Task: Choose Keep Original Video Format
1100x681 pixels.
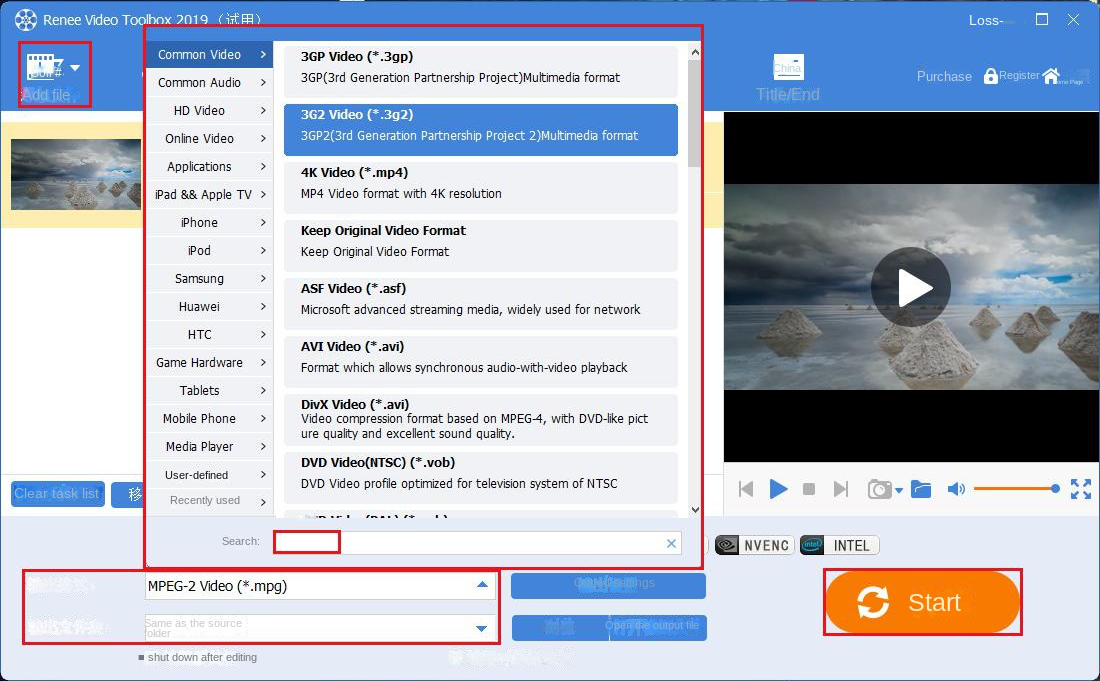Action: point(481,246)
